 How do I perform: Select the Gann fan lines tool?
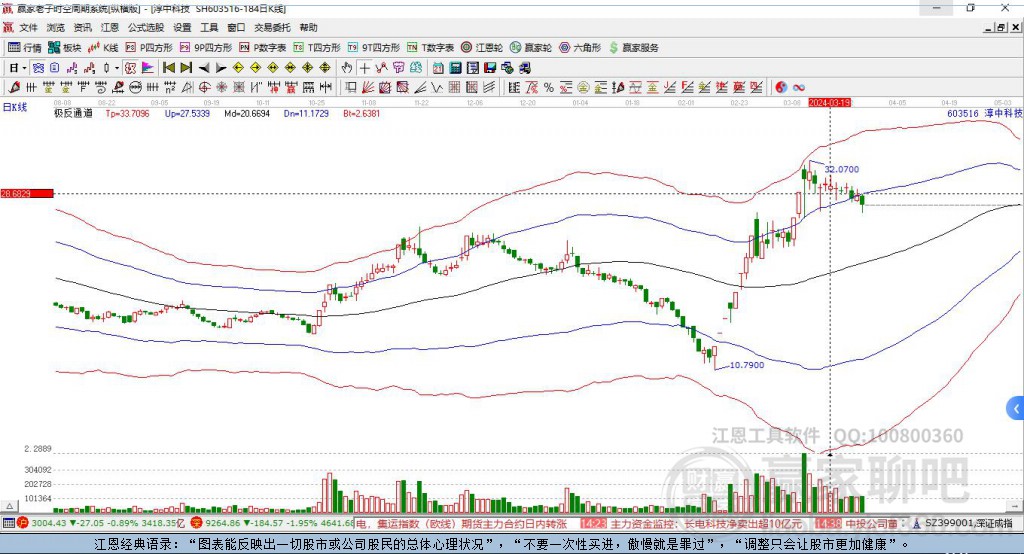(x=367, y=87)
